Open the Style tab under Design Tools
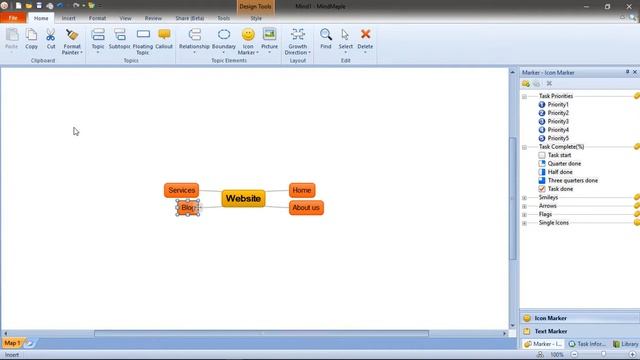Viewport: 640px width, 360px height. (x=256, y=18)
